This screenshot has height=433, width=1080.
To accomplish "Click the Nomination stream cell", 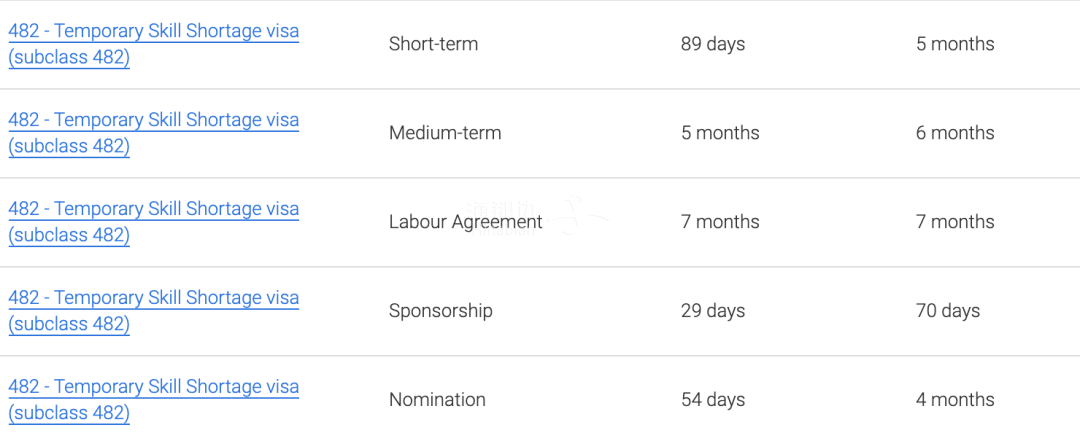I will (x=437, y=400).
